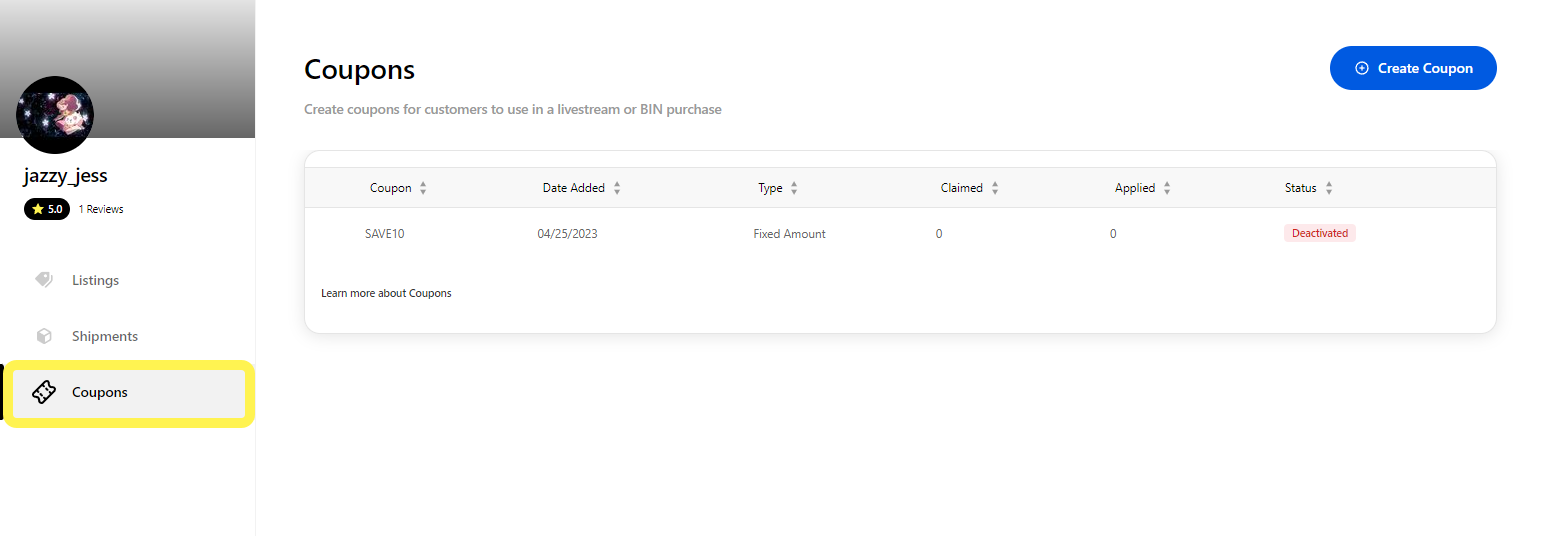Click the Deactivated status badge

click(1319, 233)
